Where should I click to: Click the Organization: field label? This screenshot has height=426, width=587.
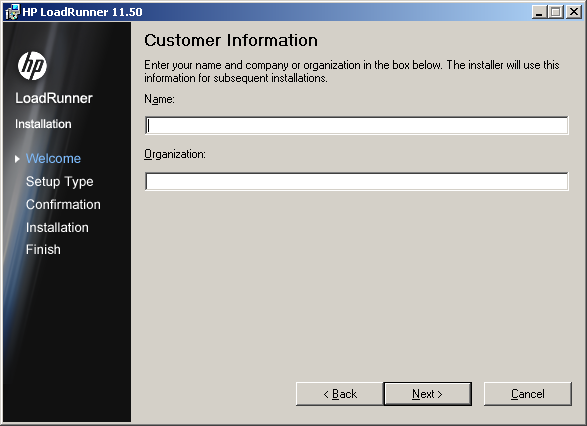175,154
